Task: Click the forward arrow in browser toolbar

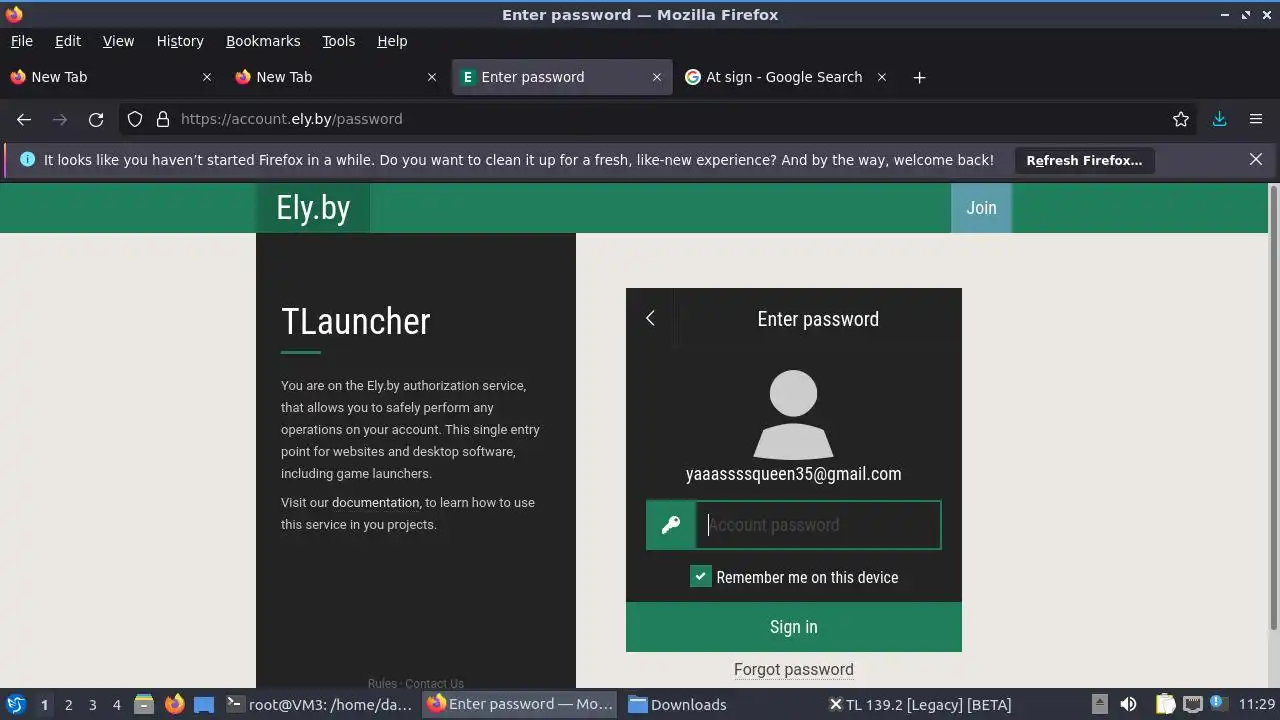Action: coord(60,119)
